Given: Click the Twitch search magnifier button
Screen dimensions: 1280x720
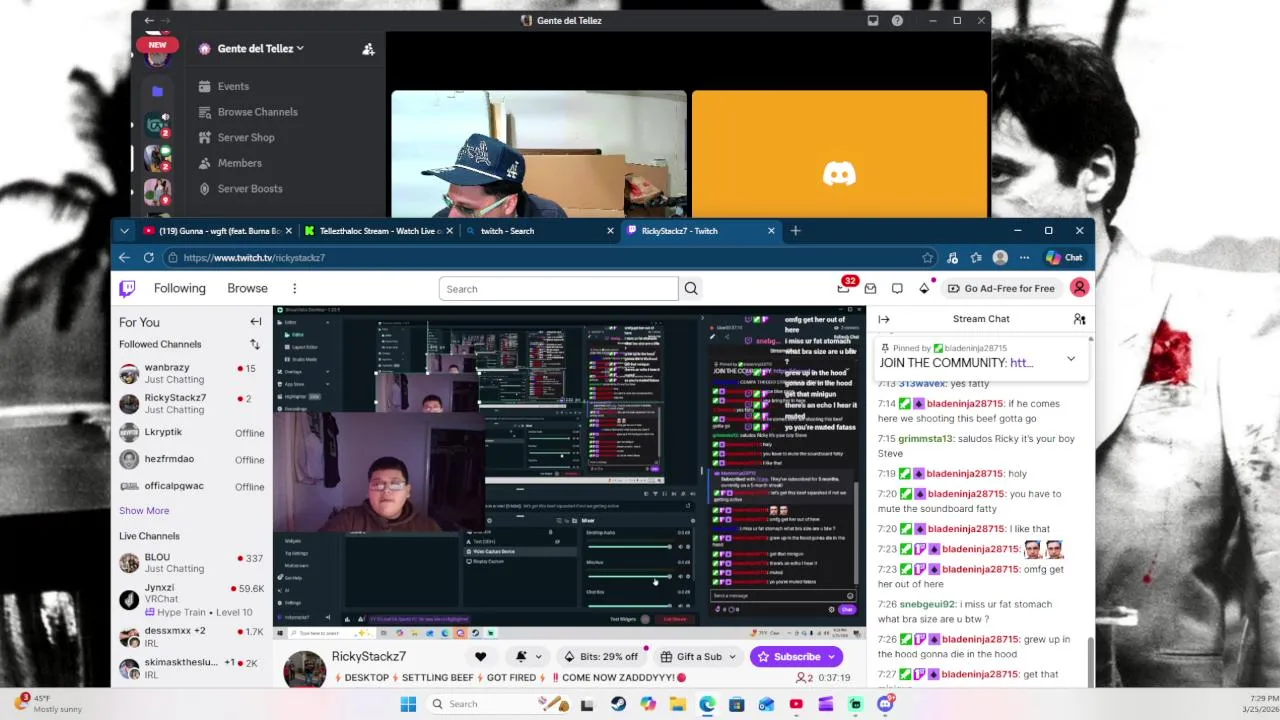Looking at the screenshot, I should (691, 289).
